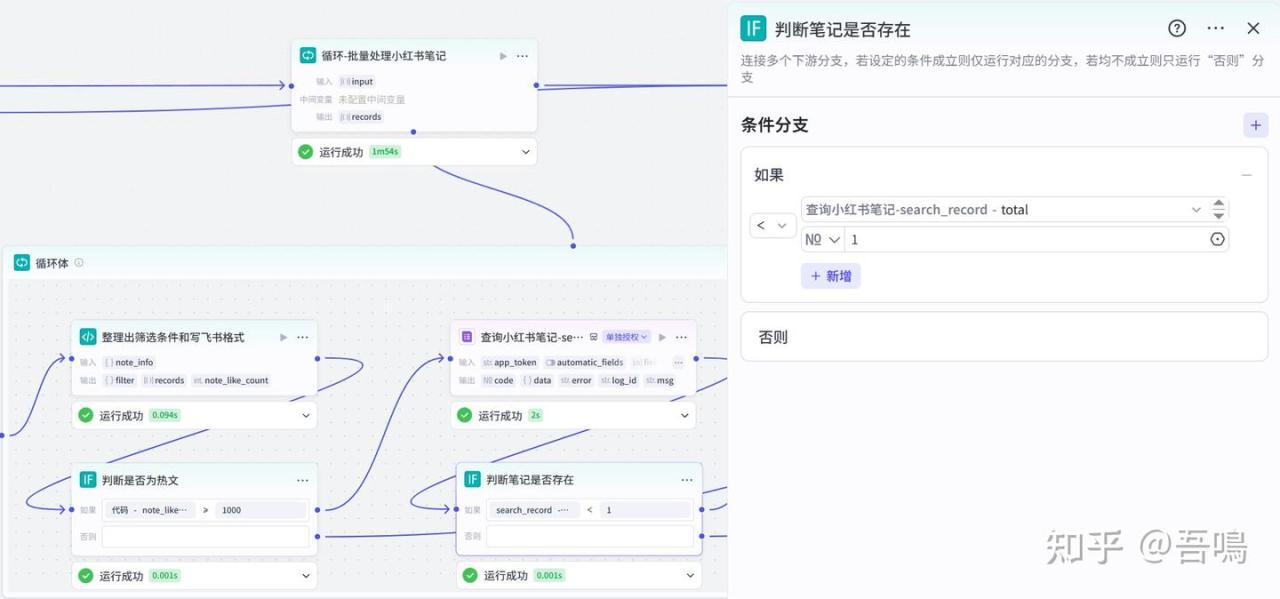Viewport: 1280px width, 599px height.
Task: Run the 循环-批量处理小红书笔记 loop node
Action: (x=503, y=56)
